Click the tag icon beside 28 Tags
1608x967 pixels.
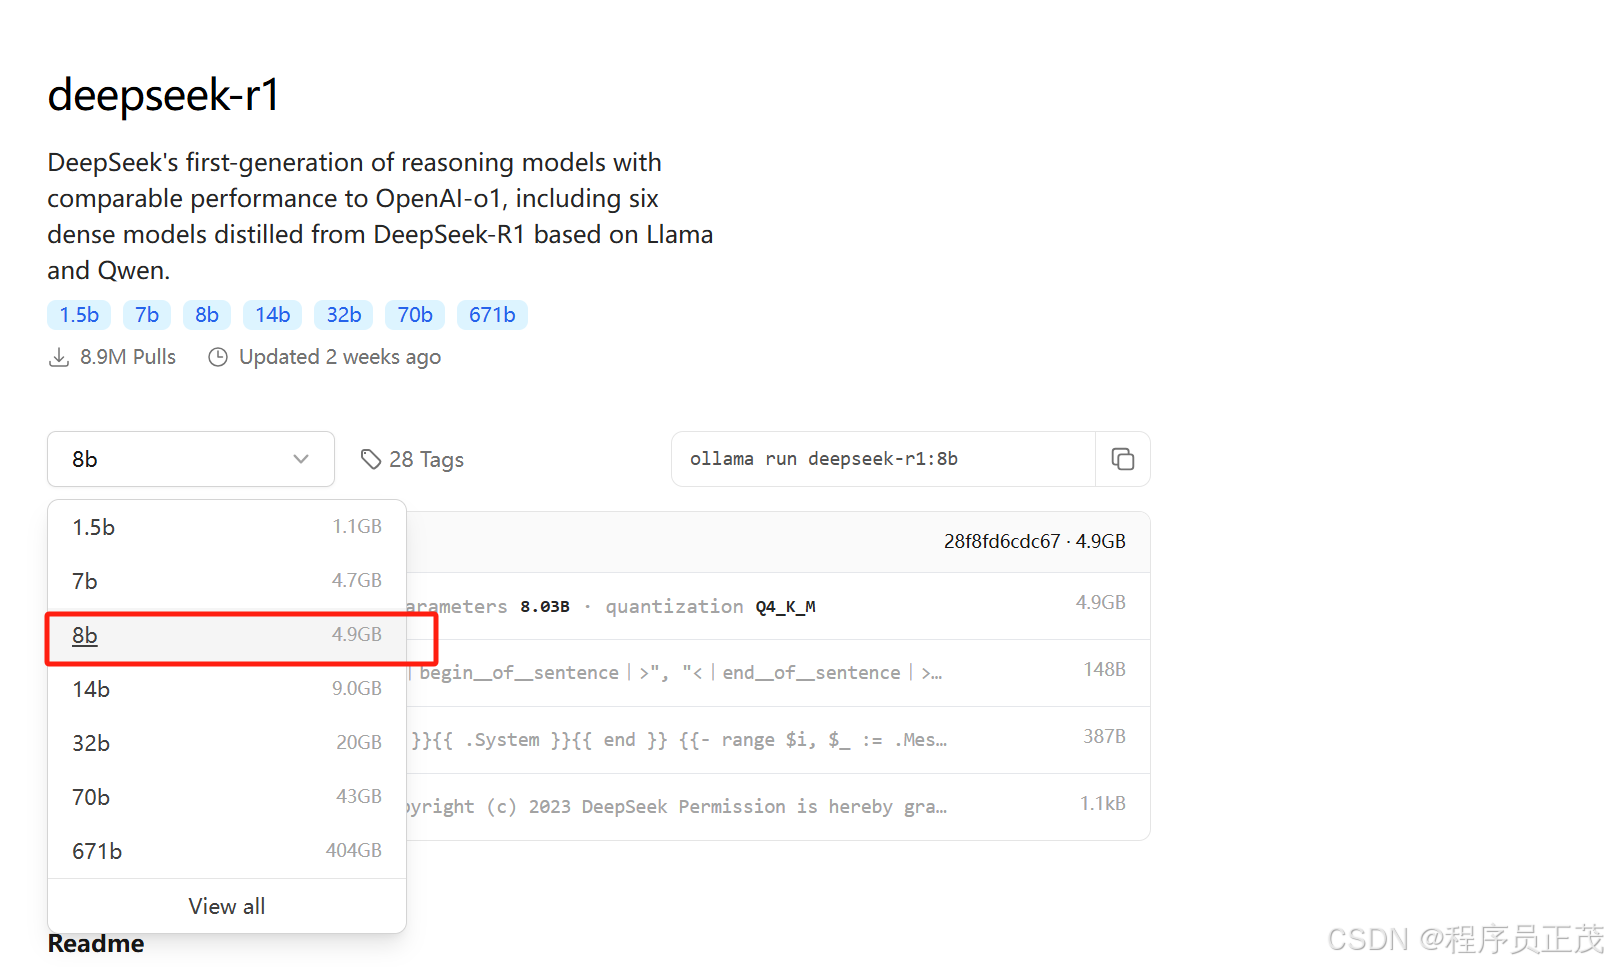click(371, 459)
